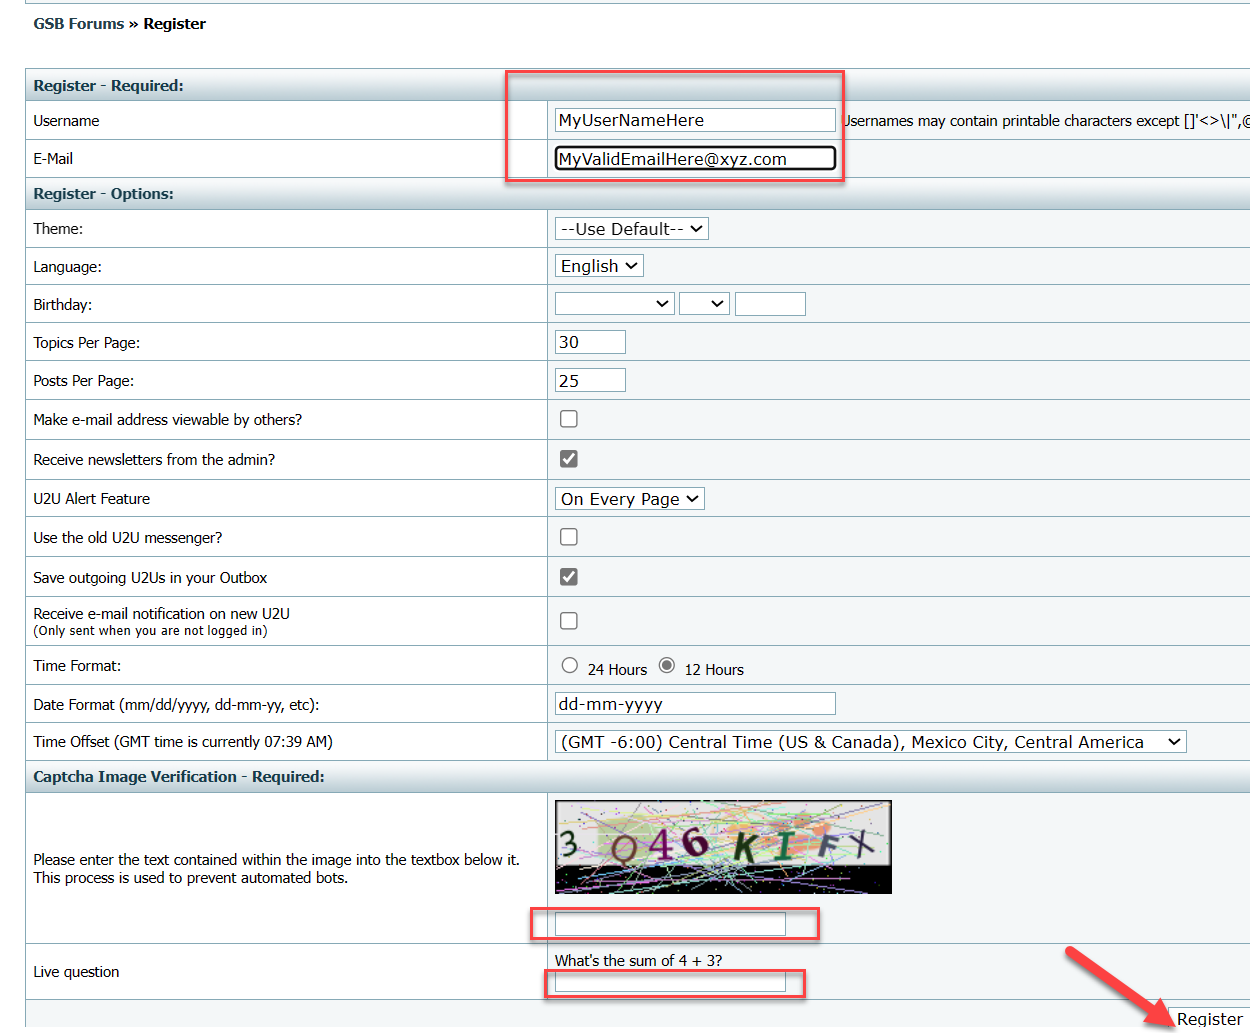
Task: Click the Live question answer field
Action: click(x=669, y=983)
